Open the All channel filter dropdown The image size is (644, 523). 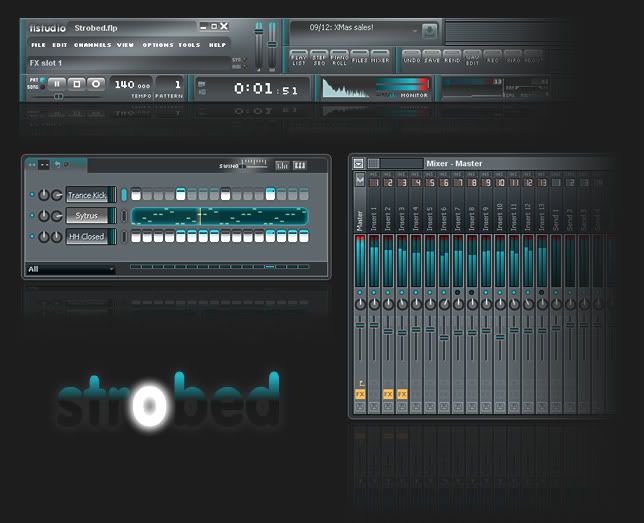tap(70, 269)
